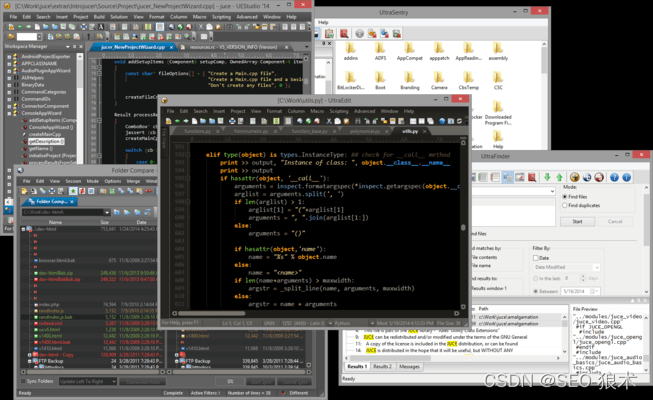
Task: Select getDescription () in Workspace Manager tree
Action: pos(46,142)
